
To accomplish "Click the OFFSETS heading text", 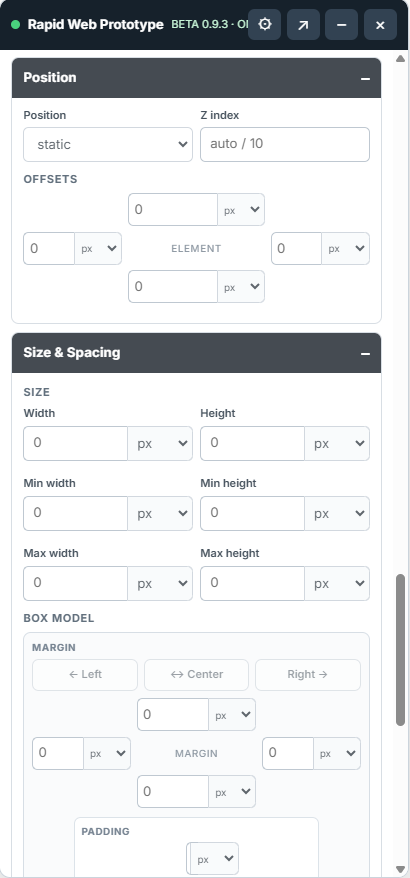I will [50, 179].
